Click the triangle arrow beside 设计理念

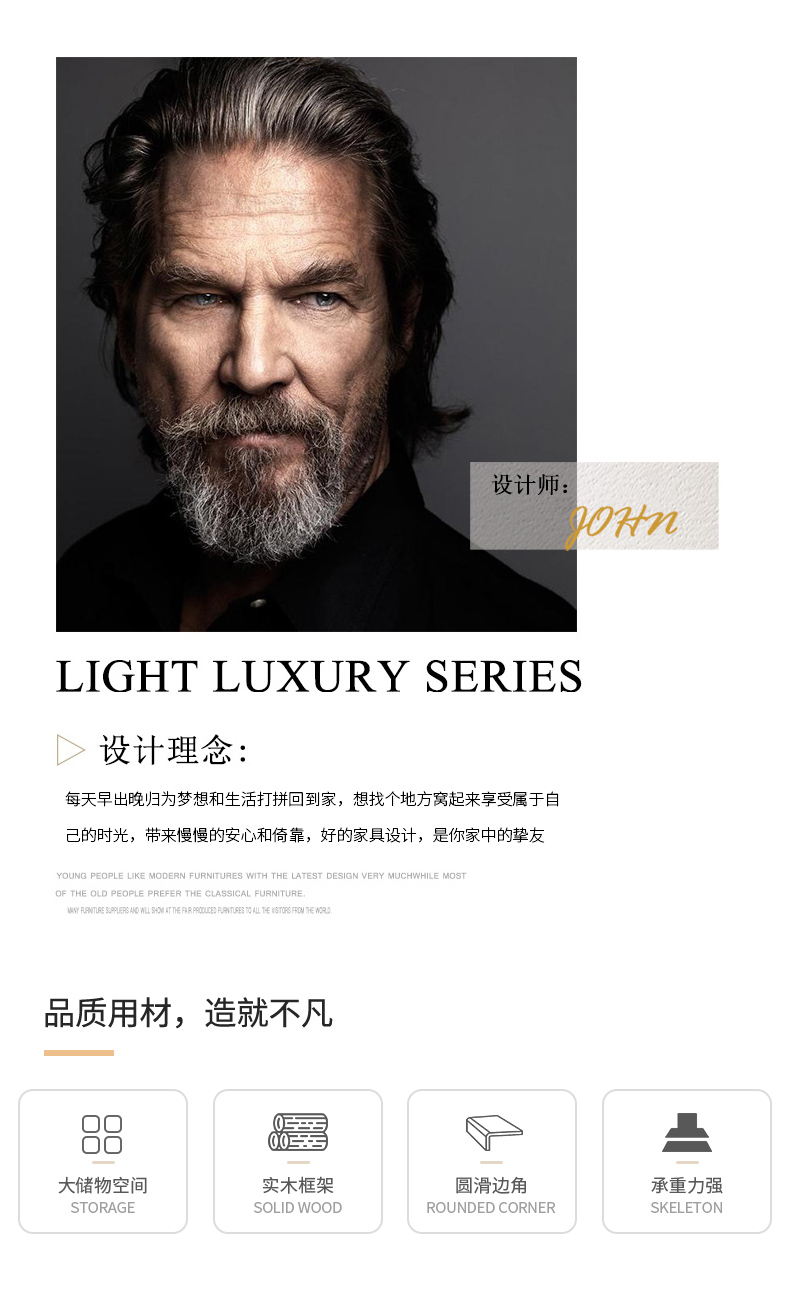(x=71, y=750)
